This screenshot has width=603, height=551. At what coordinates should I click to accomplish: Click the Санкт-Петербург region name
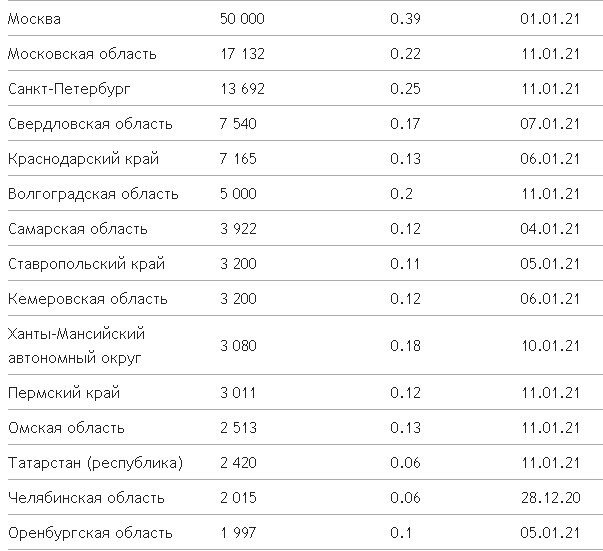coord(69,89)
